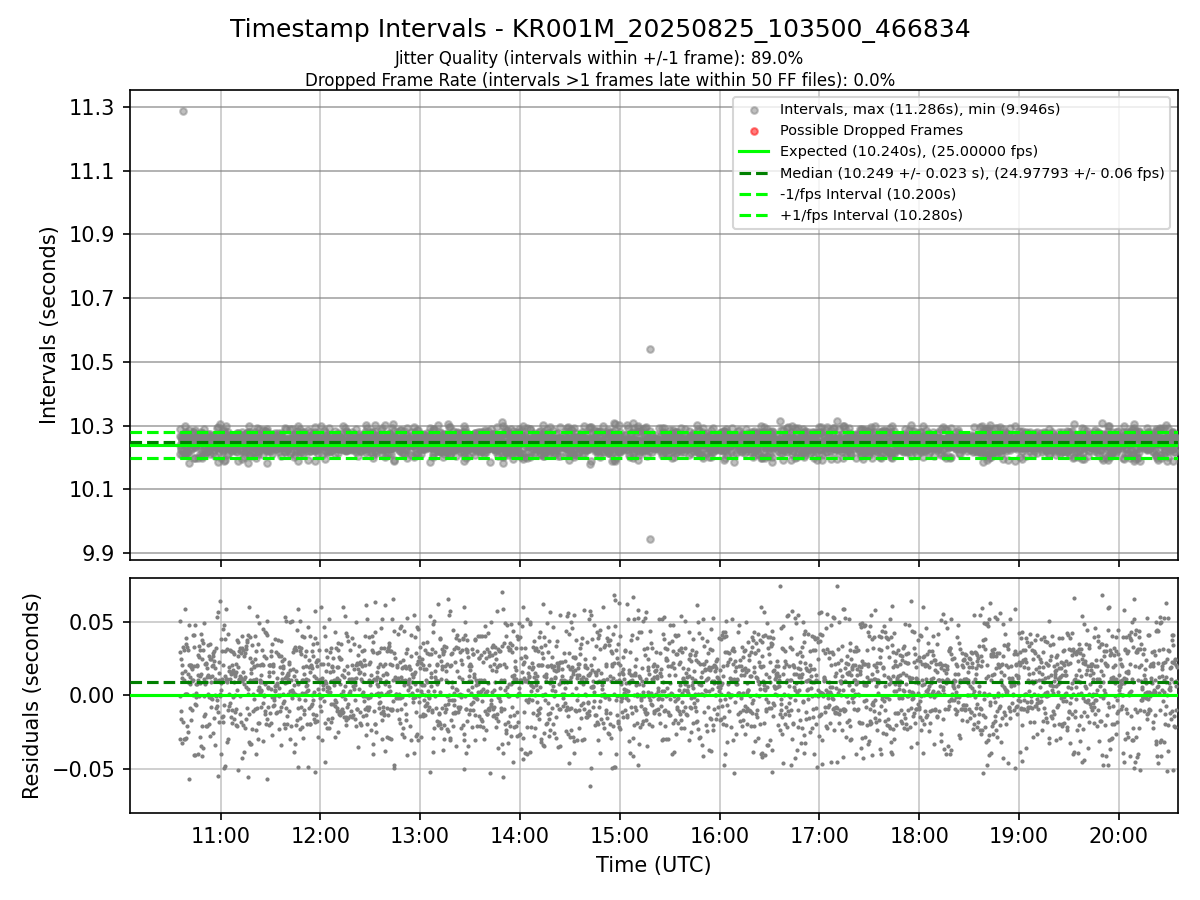Screen dimensions: 1200x900
Task: Click the '10.3' y-axis tick label
Action: coord(93,426)
